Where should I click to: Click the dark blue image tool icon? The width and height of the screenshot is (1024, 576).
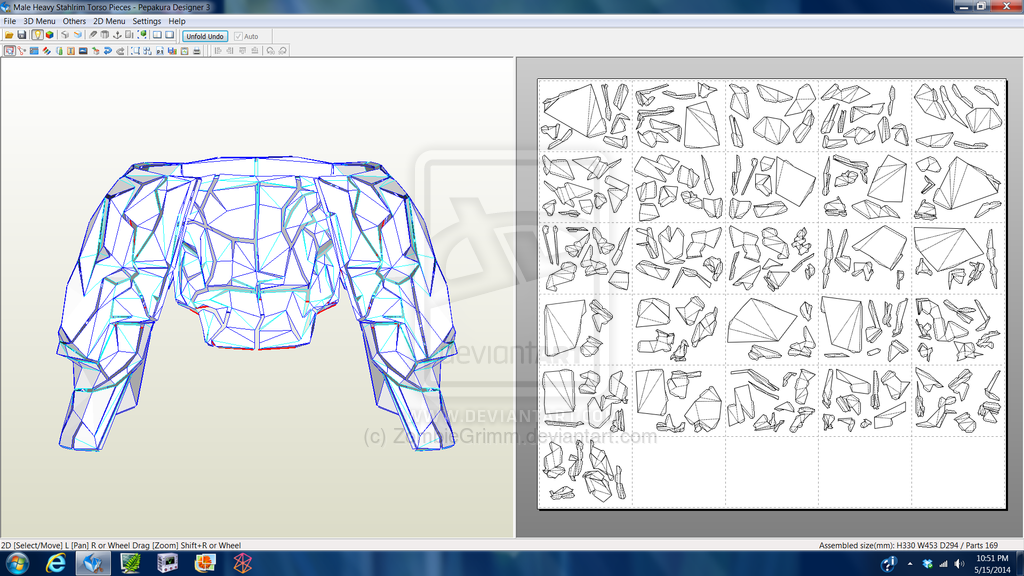(x=83, y=51)
